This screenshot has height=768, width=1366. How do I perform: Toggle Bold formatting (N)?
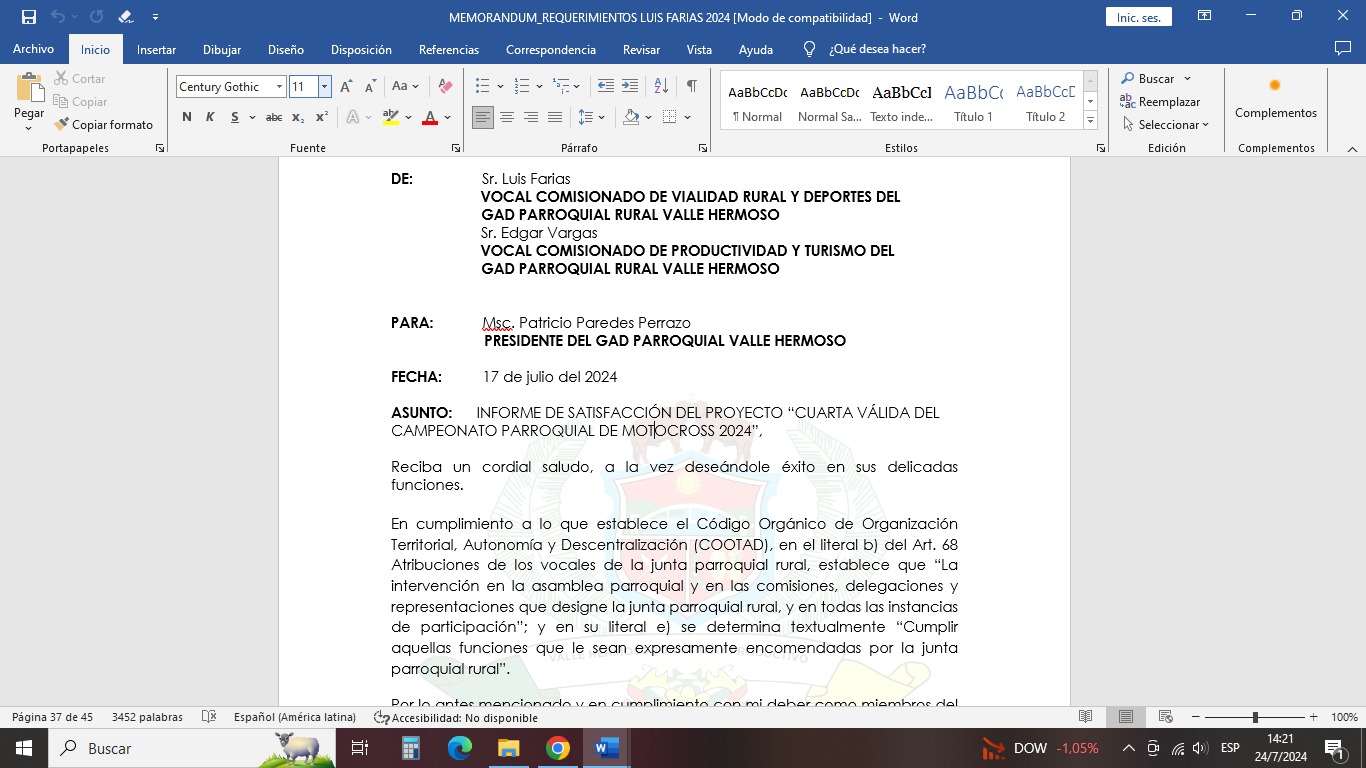tap(187, 118)
